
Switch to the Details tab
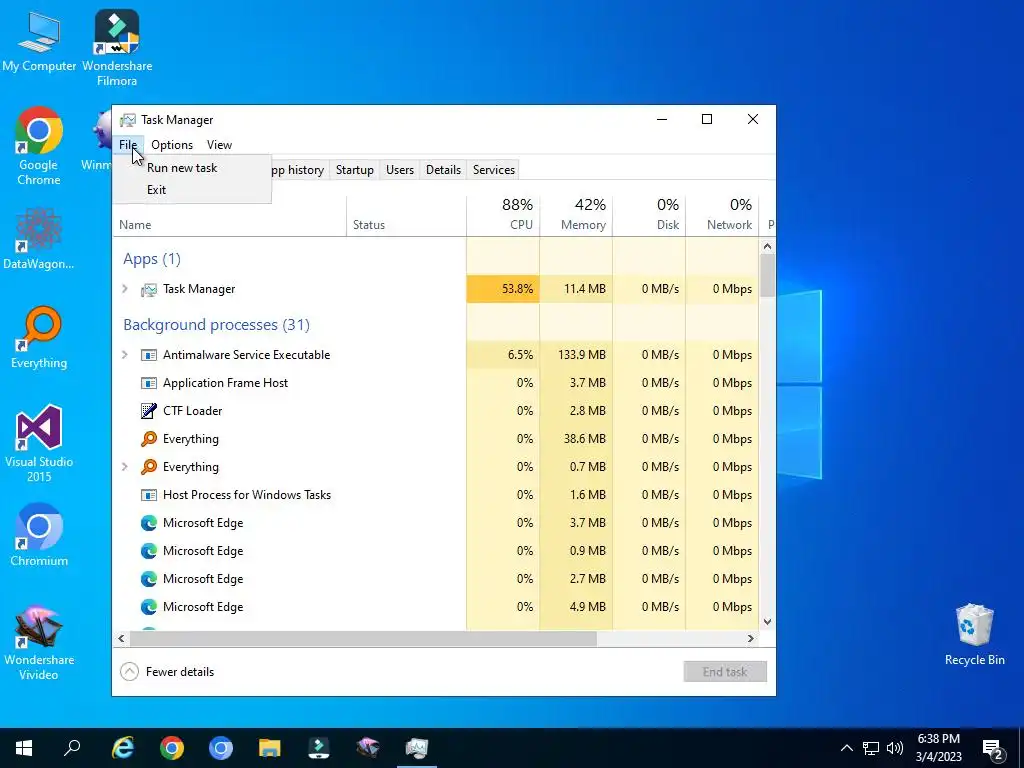click(x=443, y=170)
